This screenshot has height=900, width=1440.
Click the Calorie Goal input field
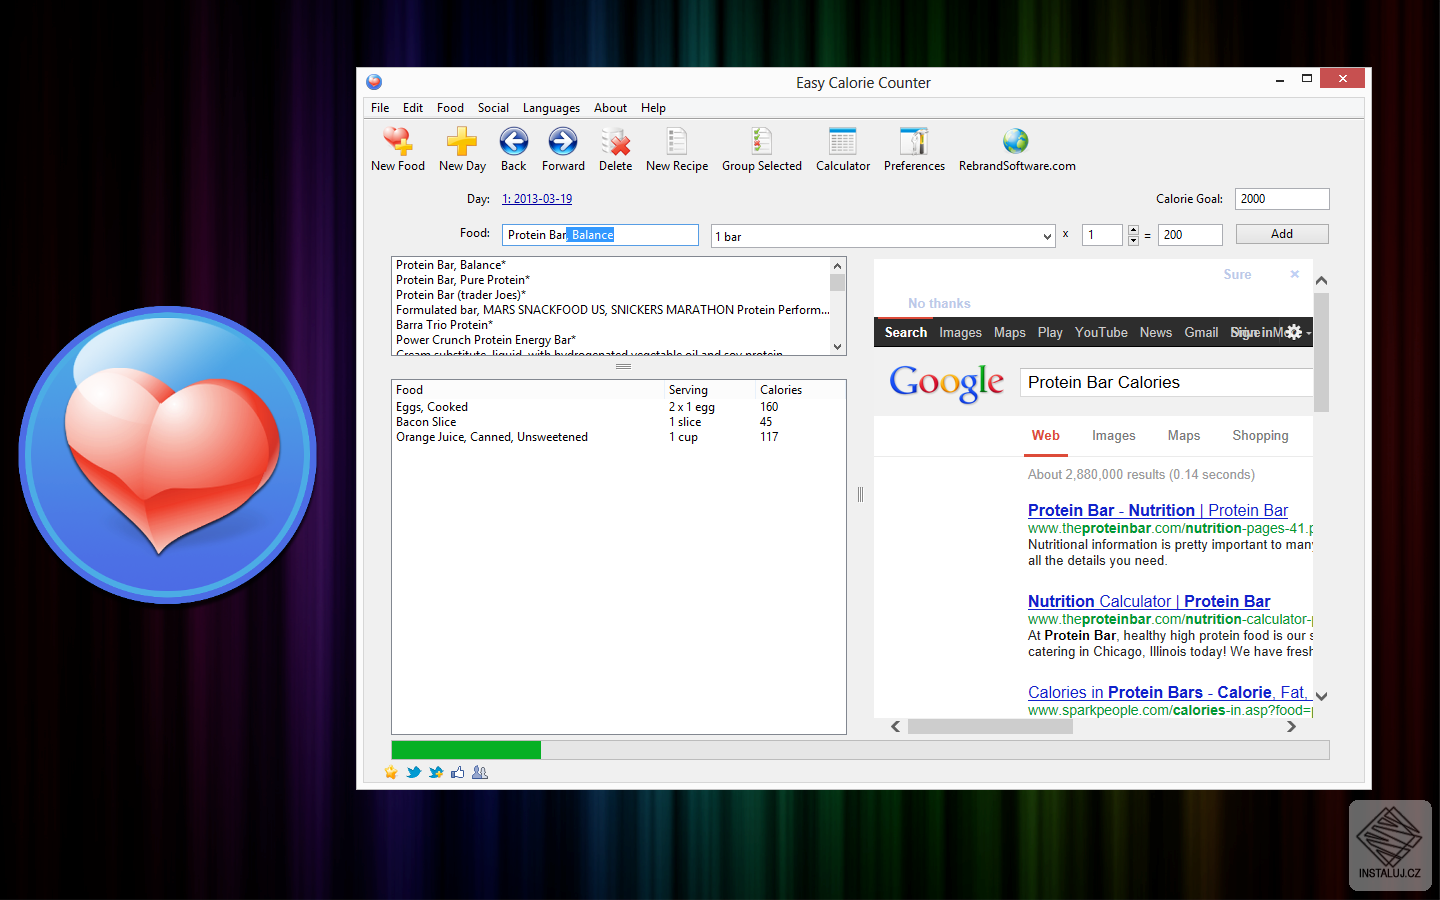click(x=1282, y=199)
